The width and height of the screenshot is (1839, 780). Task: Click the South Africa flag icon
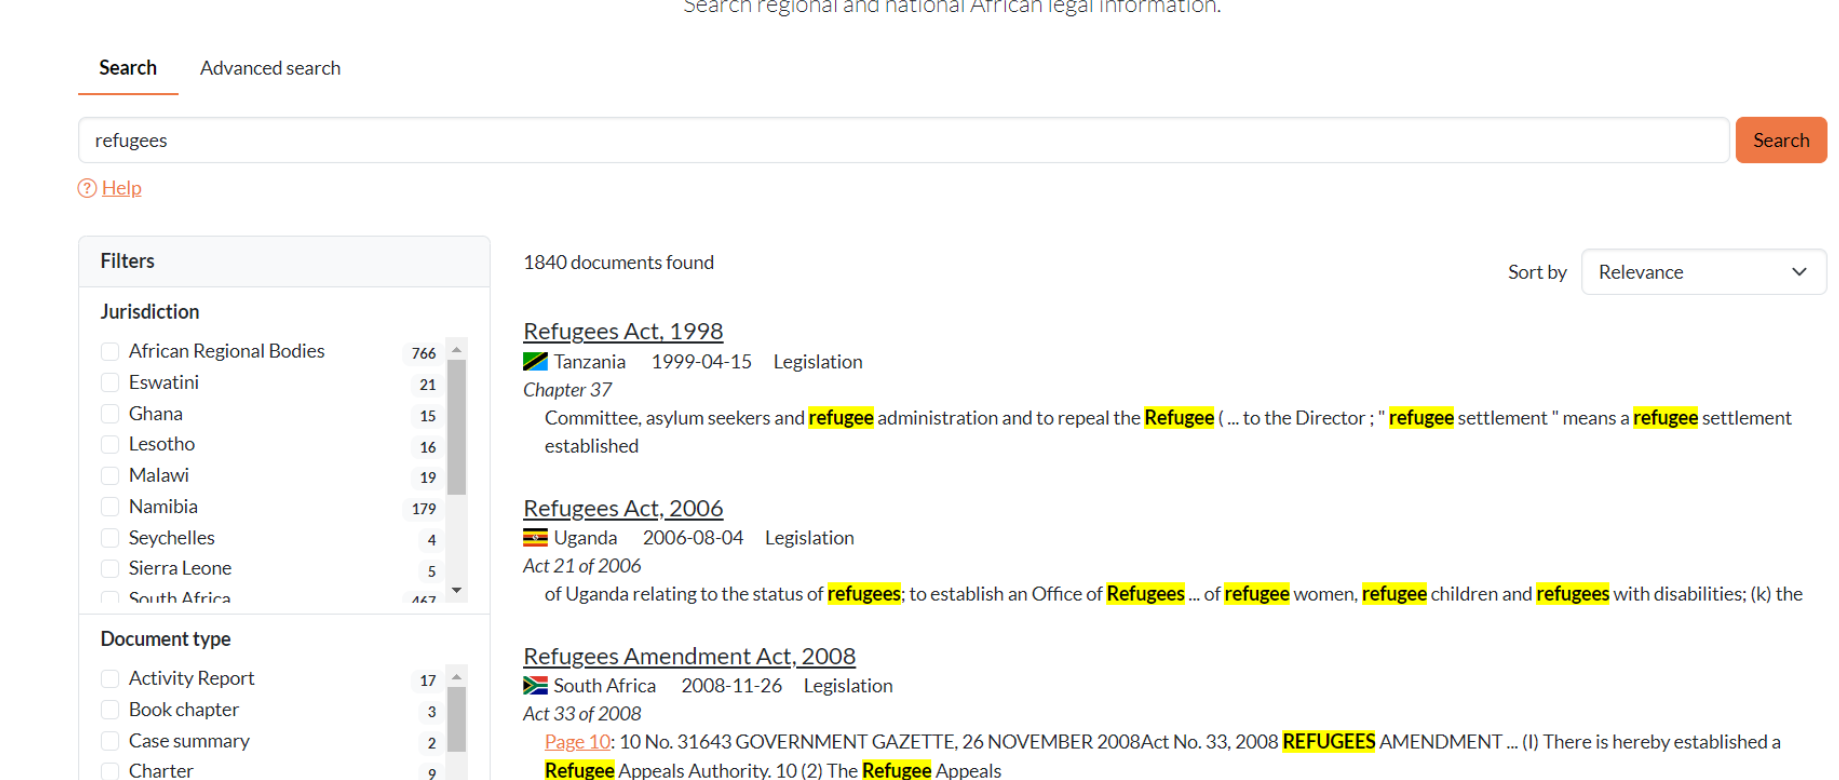[535, 686]
